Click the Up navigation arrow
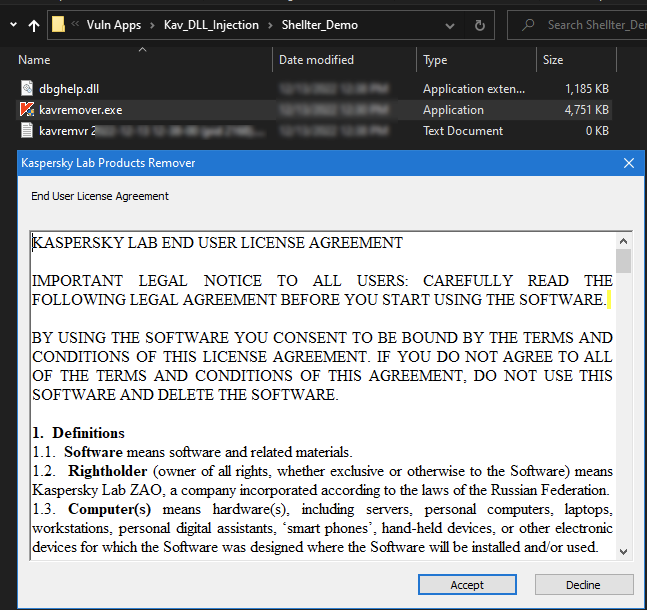Screen dimensions: 647x610 tap(34, 25)
